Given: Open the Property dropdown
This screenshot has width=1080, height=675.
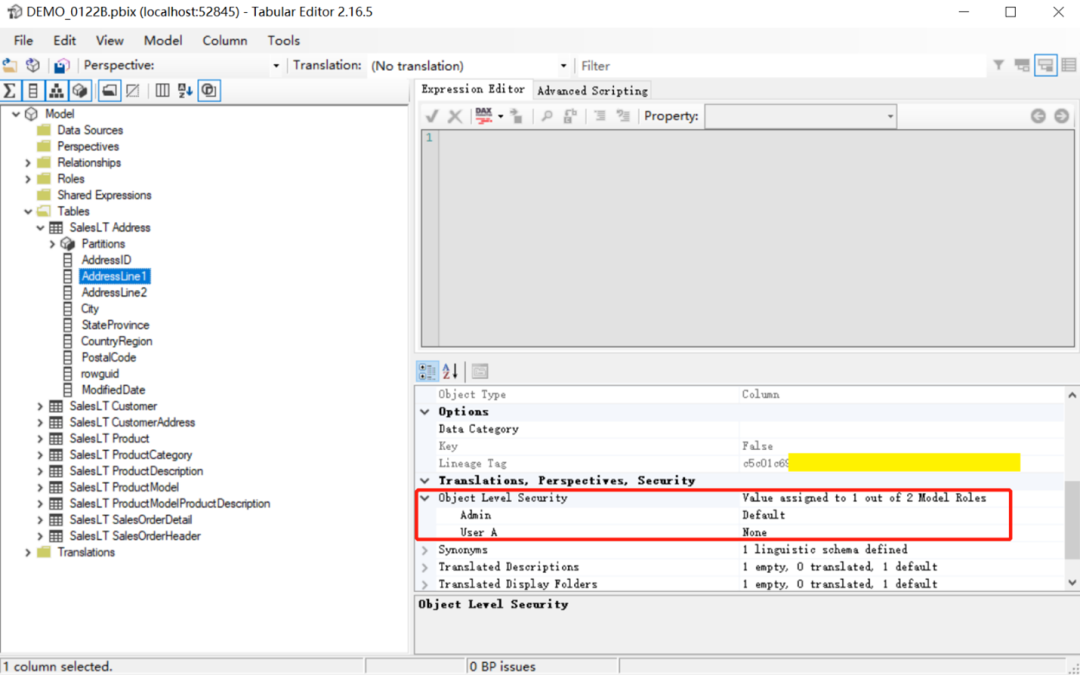Looking at the screenshot, I should (800, 116).
